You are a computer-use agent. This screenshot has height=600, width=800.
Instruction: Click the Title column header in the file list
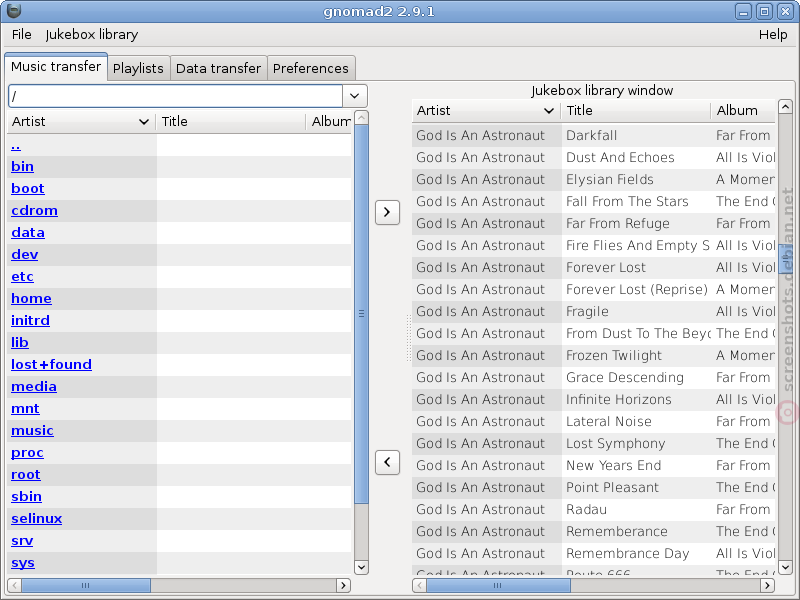coord(231,121)
